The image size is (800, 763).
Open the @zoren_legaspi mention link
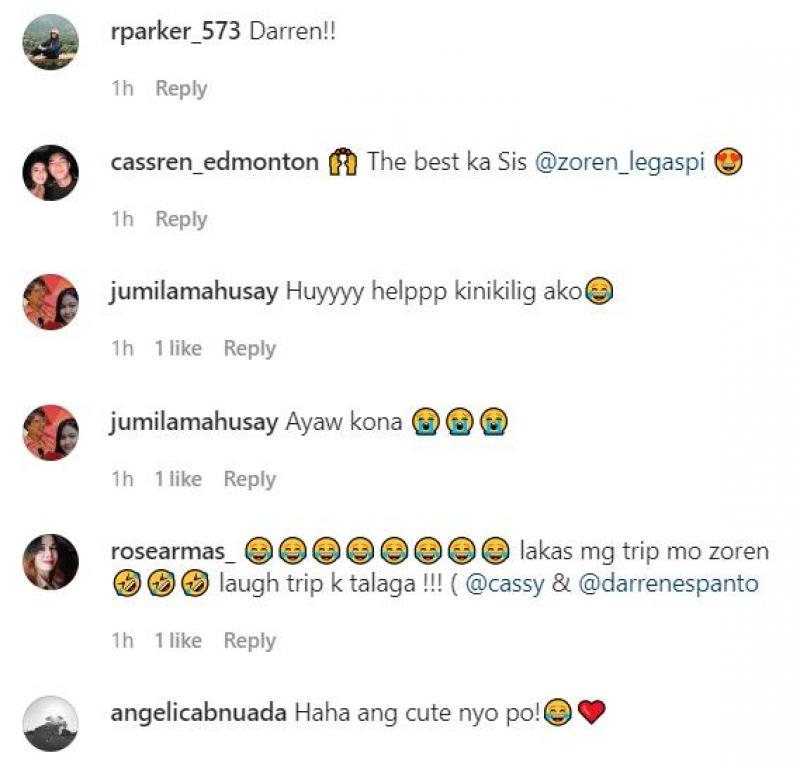point(620,162)
